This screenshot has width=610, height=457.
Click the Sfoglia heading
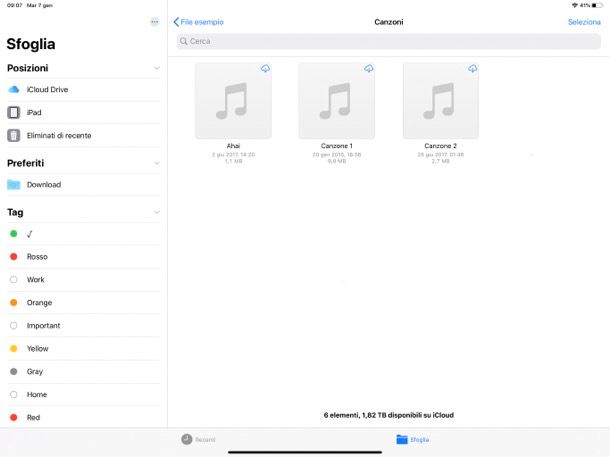tap(31, 44)
